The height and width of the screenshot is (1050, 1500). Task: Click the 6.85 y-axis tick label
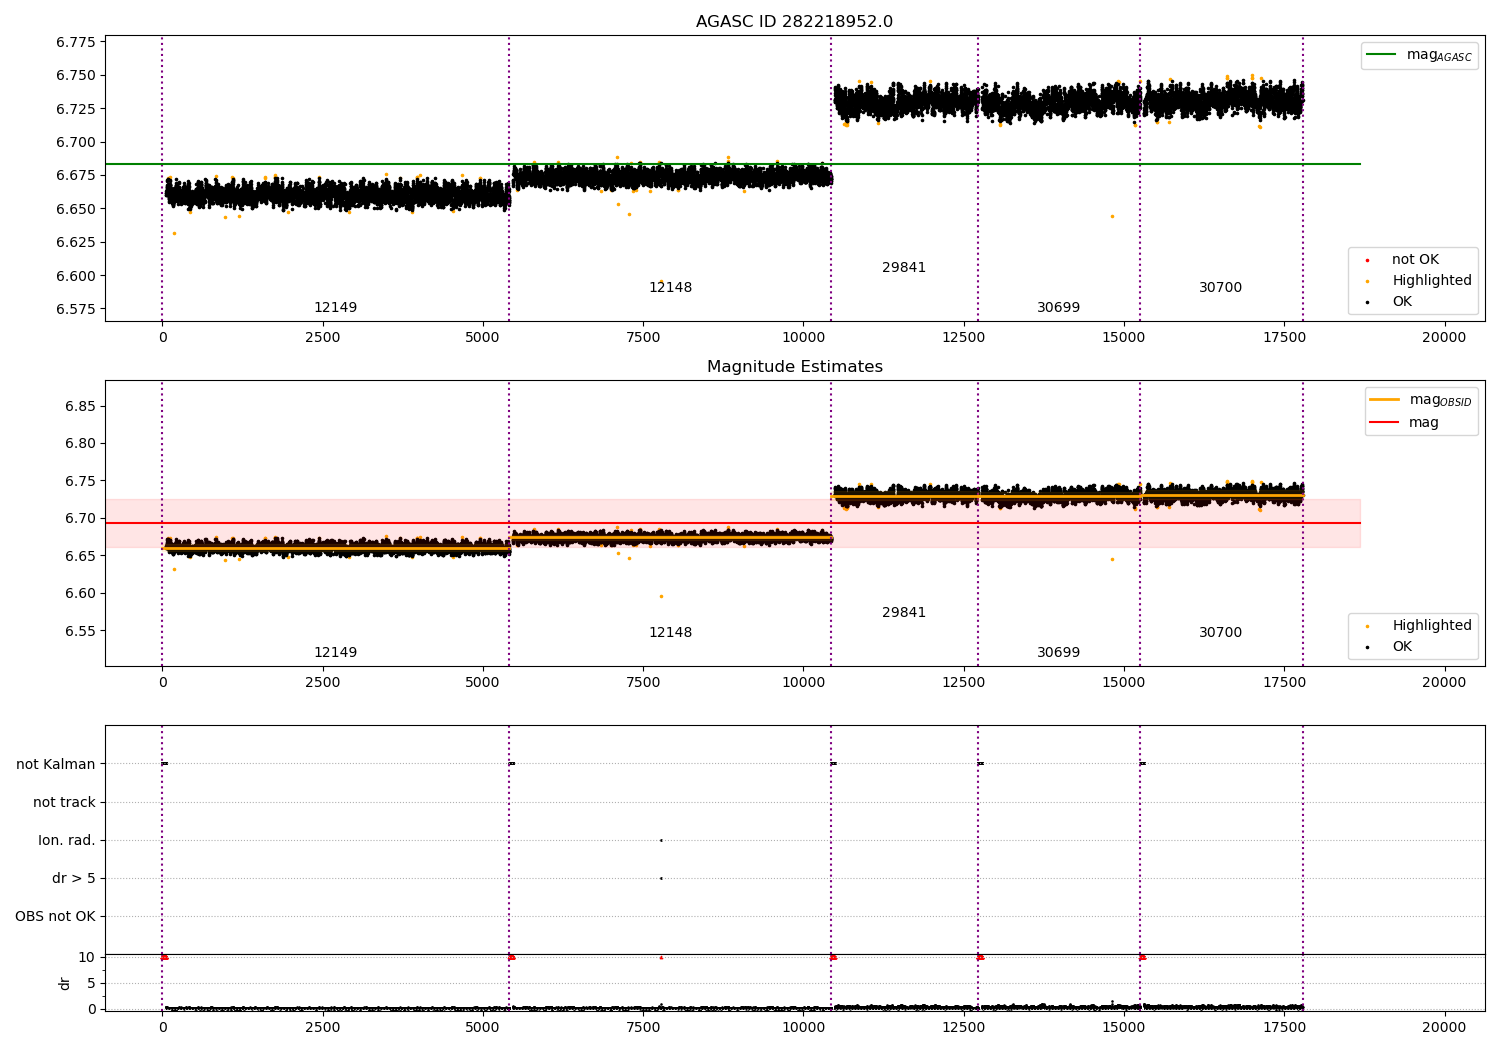point(79,406)
